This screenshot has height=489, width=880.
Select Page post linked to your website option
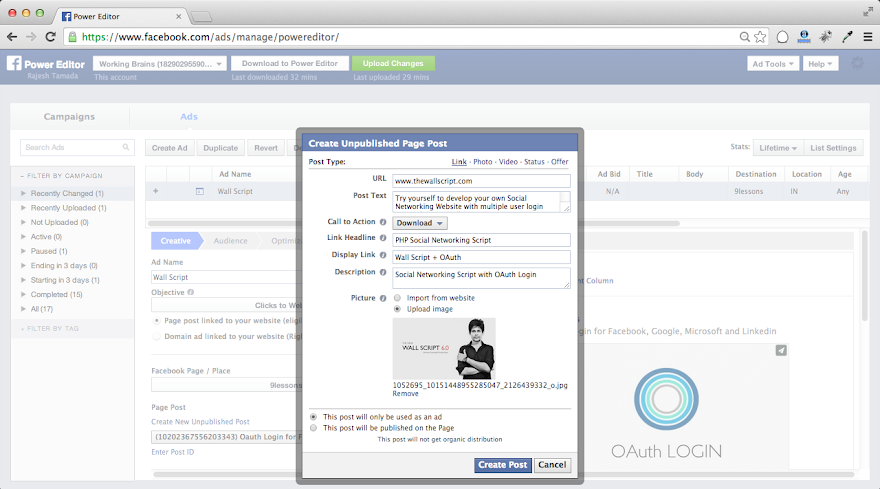click(x=157, y=321)
